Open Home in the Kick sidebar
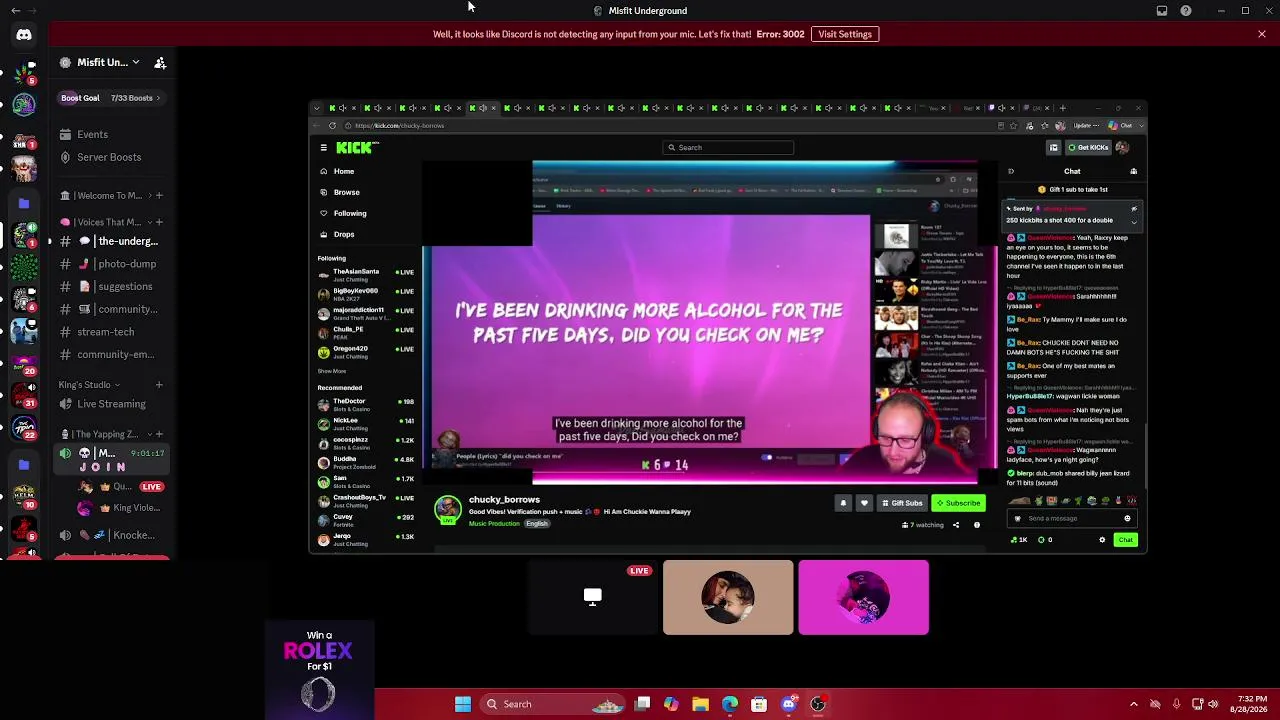This screenshot has width=1280, height=720. click(x=336, y=171)
